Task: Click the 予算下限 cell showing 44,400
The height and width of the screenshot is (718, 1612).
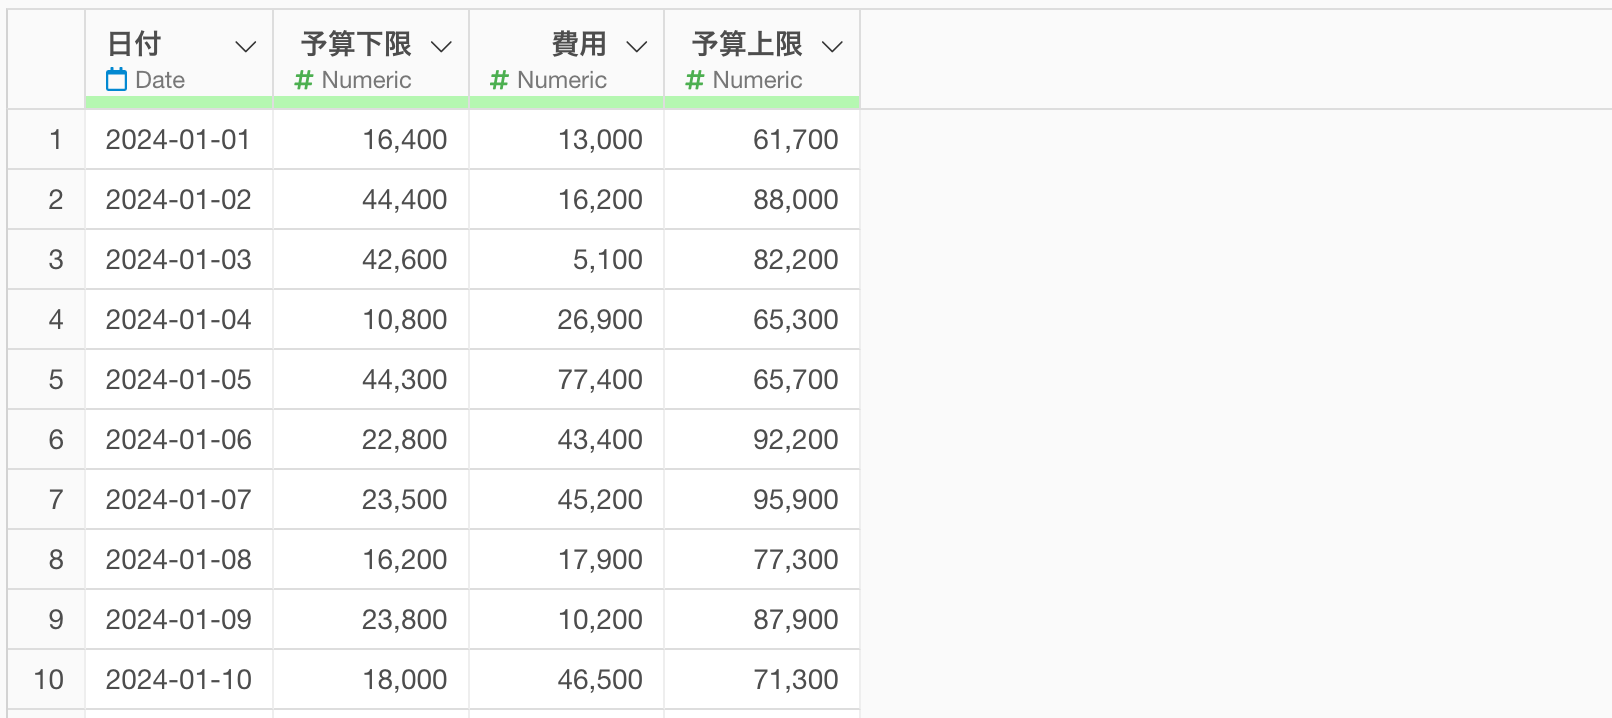Action: [x=371, y=200]
